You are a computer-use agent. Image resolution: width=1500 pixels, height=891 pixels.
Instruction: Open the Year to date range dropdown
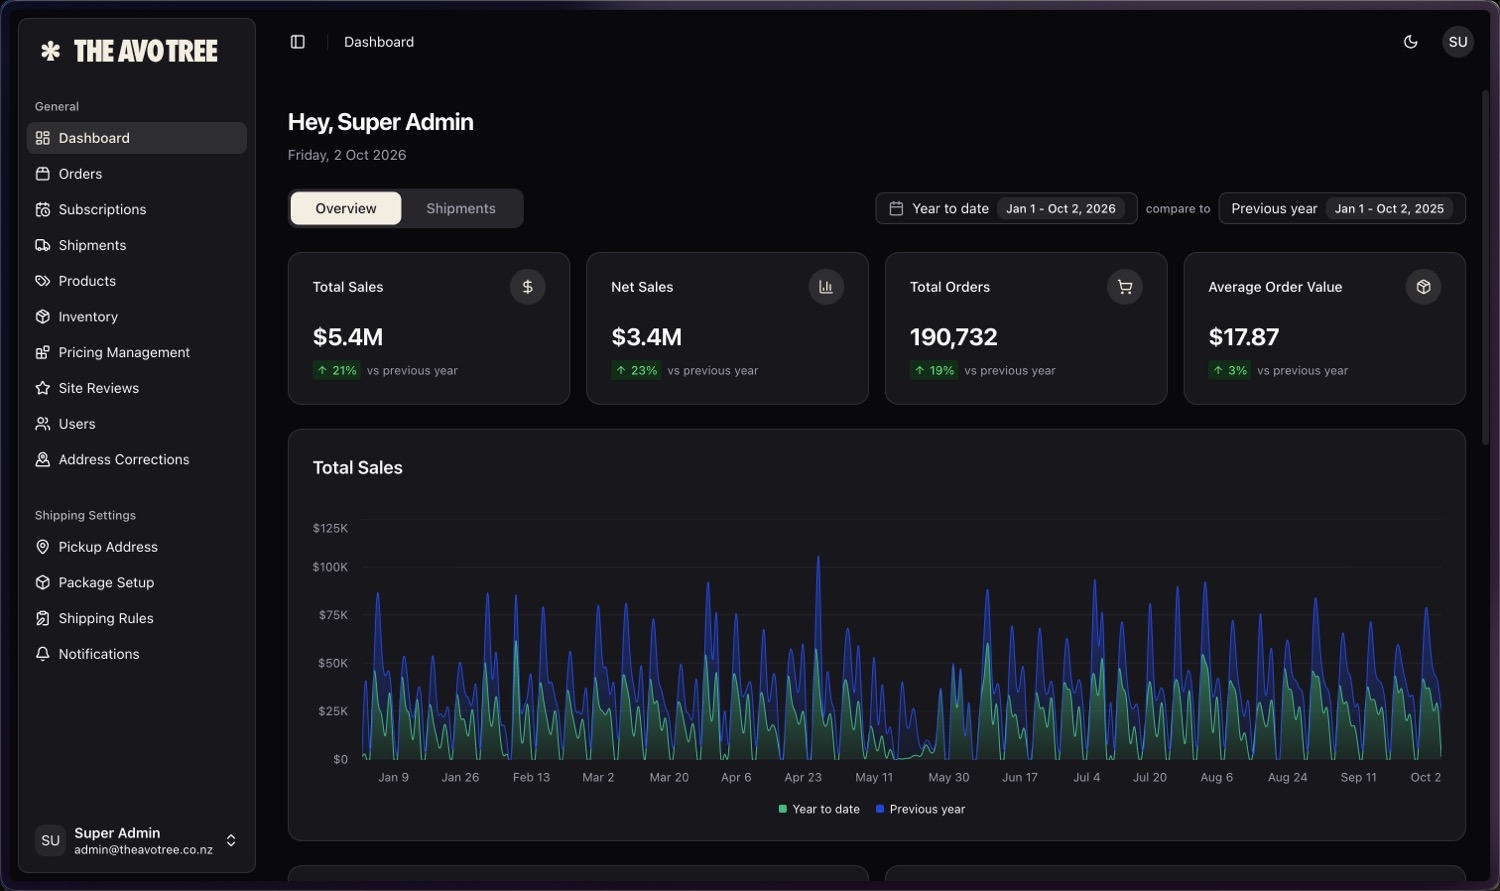tap(1006, 209)
